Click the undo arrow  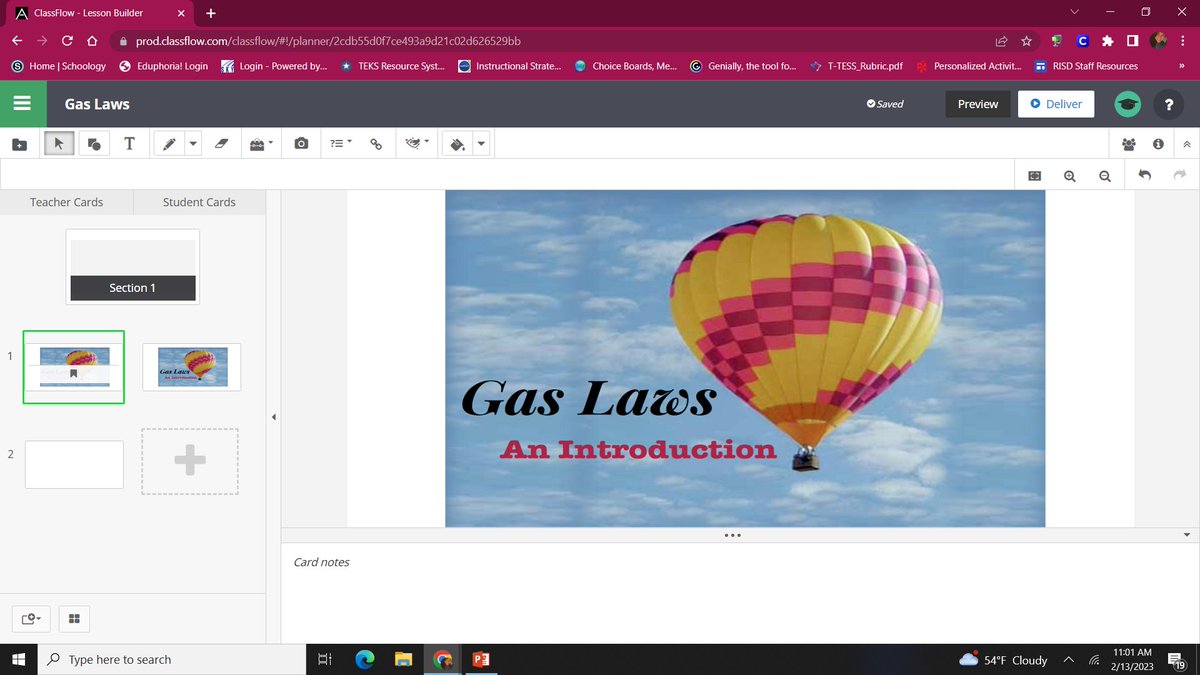1145,175
